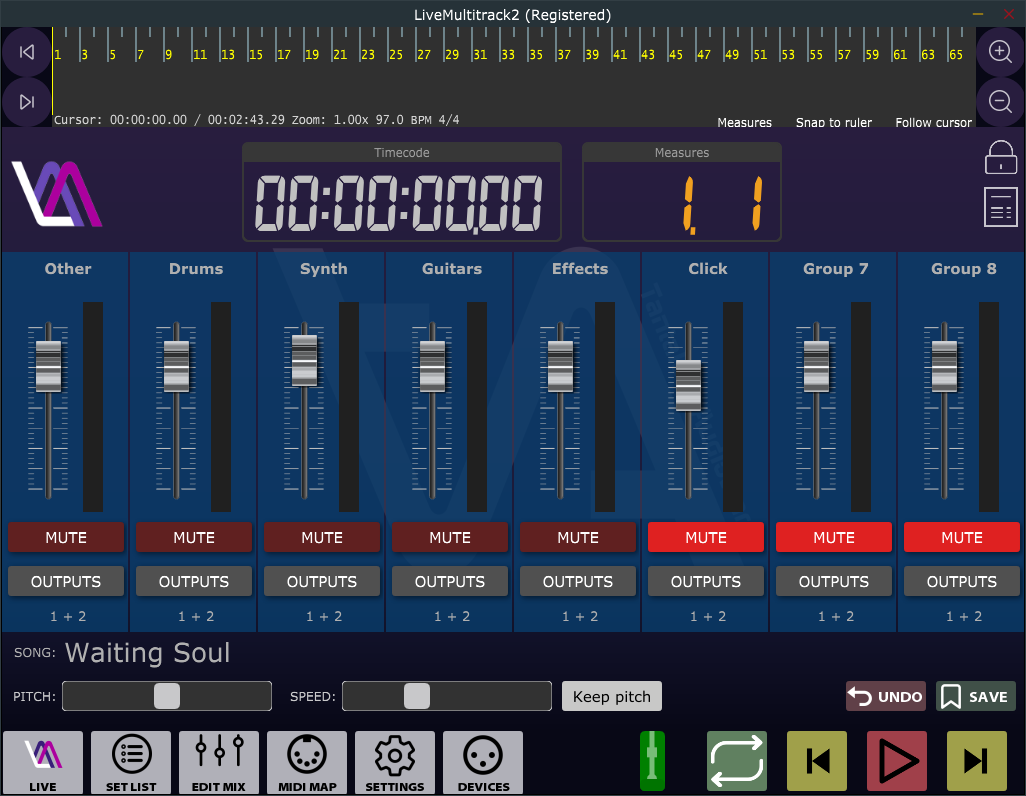
Task: Click the Synth group volume fader
Action: click(304, 360)
